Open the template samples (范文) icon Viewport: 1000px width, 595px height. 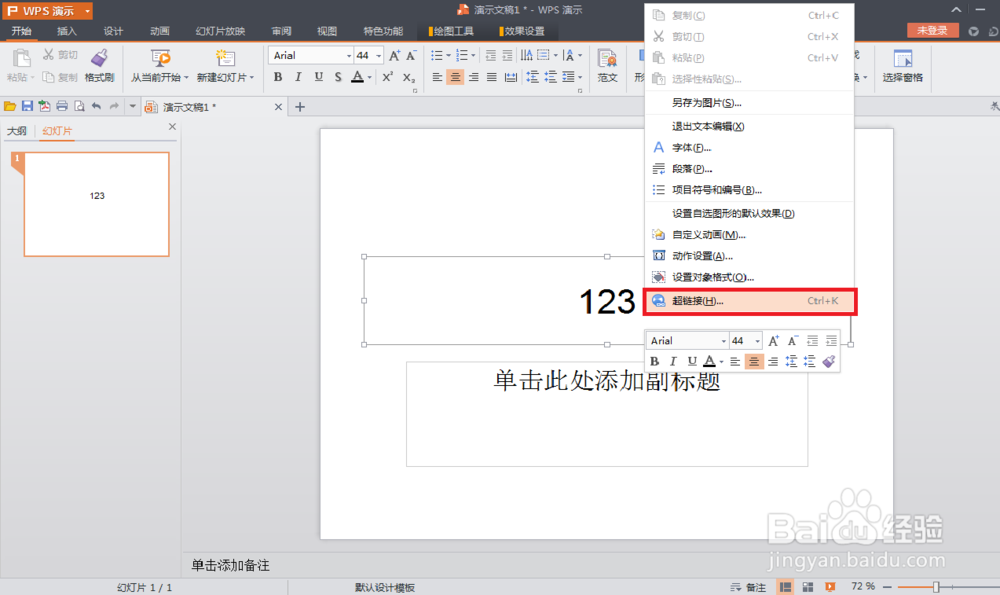pyautogui.click(x=607, y=59)
